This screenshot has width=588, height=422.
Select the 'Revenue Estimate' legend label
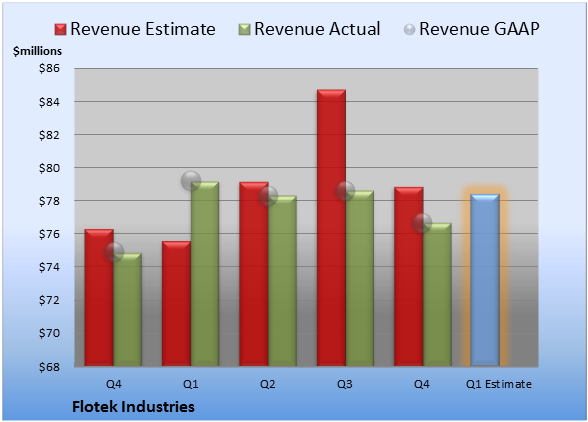[x=143, y=29]
